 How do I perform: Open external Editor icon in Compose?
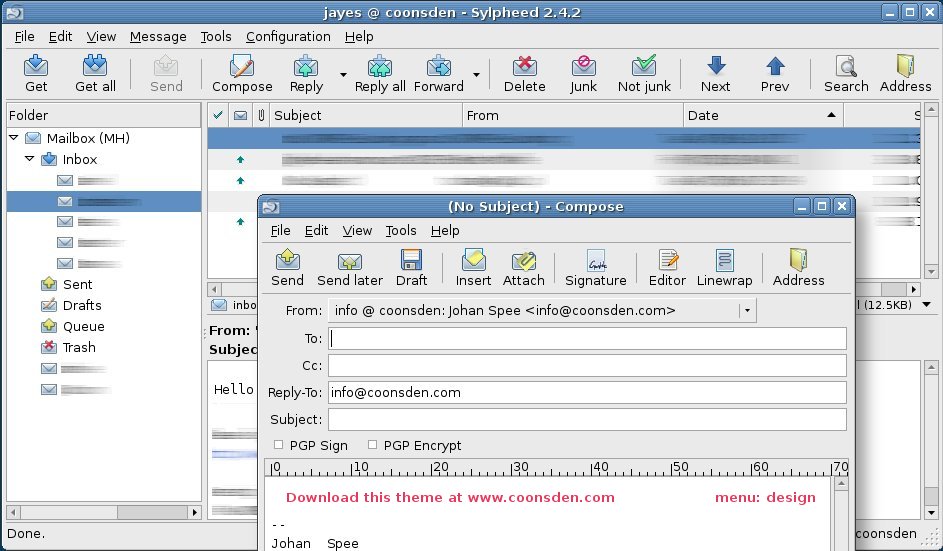(668, 260)
